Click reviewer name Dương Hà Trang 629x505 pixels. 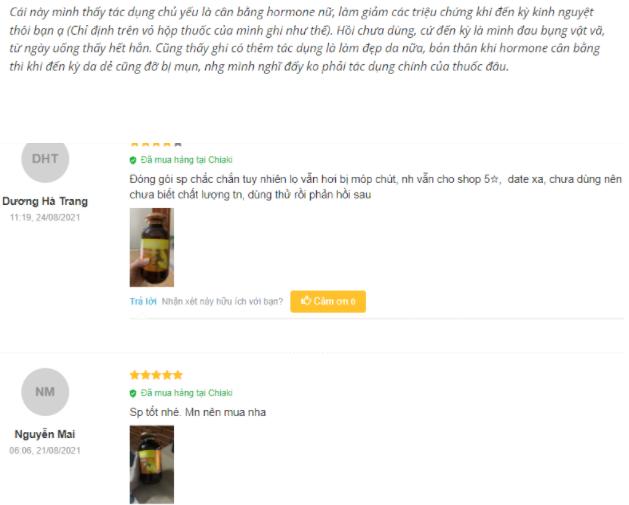[45, 201]
